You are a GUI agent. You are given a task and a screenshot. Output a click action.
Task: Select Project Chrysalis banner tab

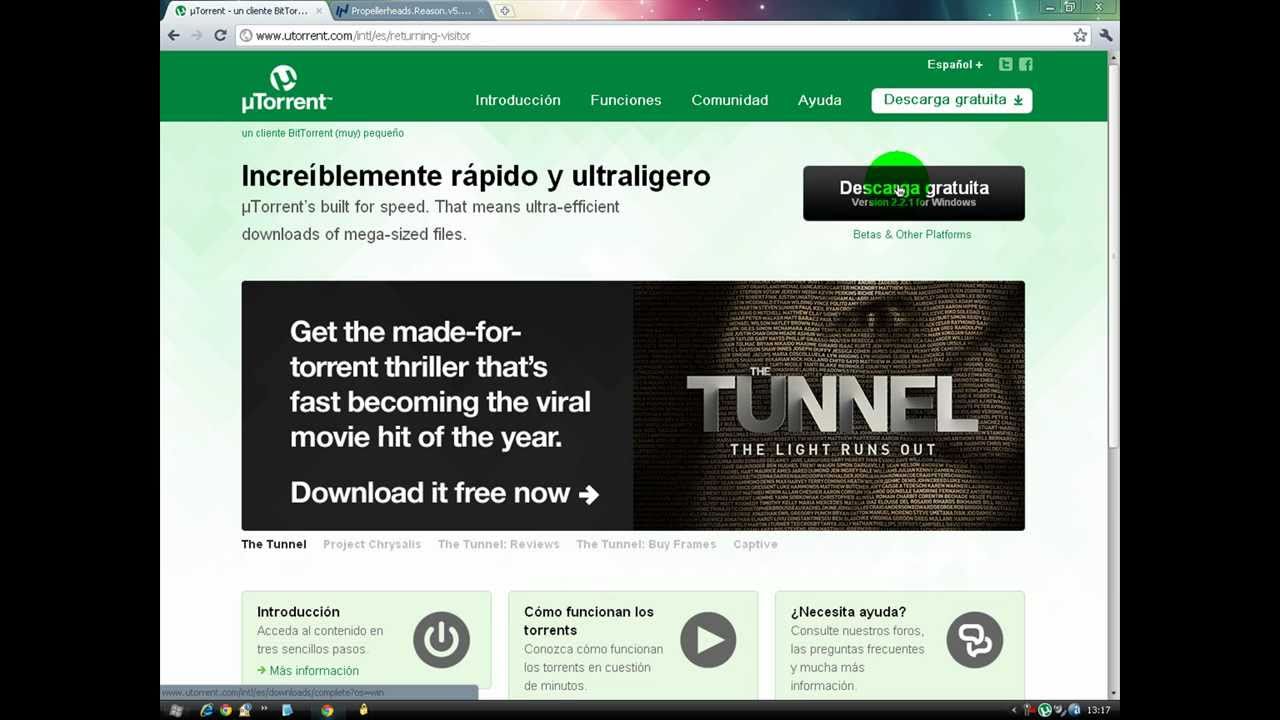pyautogui.click(x=372, y=544)
